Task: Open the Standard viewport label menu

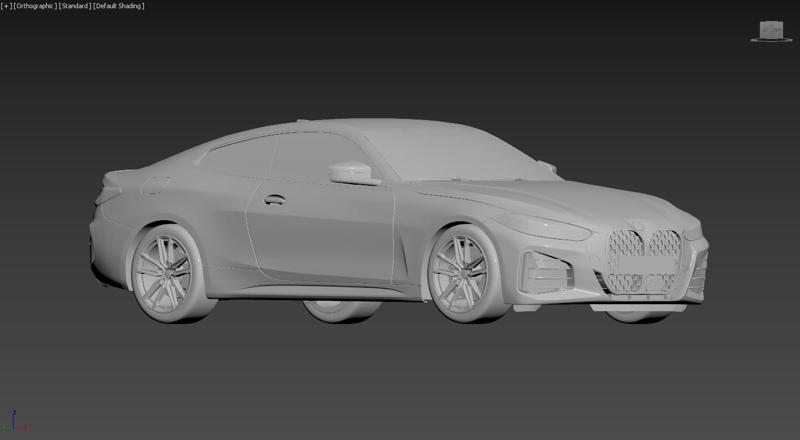Action: pos(75,6)
